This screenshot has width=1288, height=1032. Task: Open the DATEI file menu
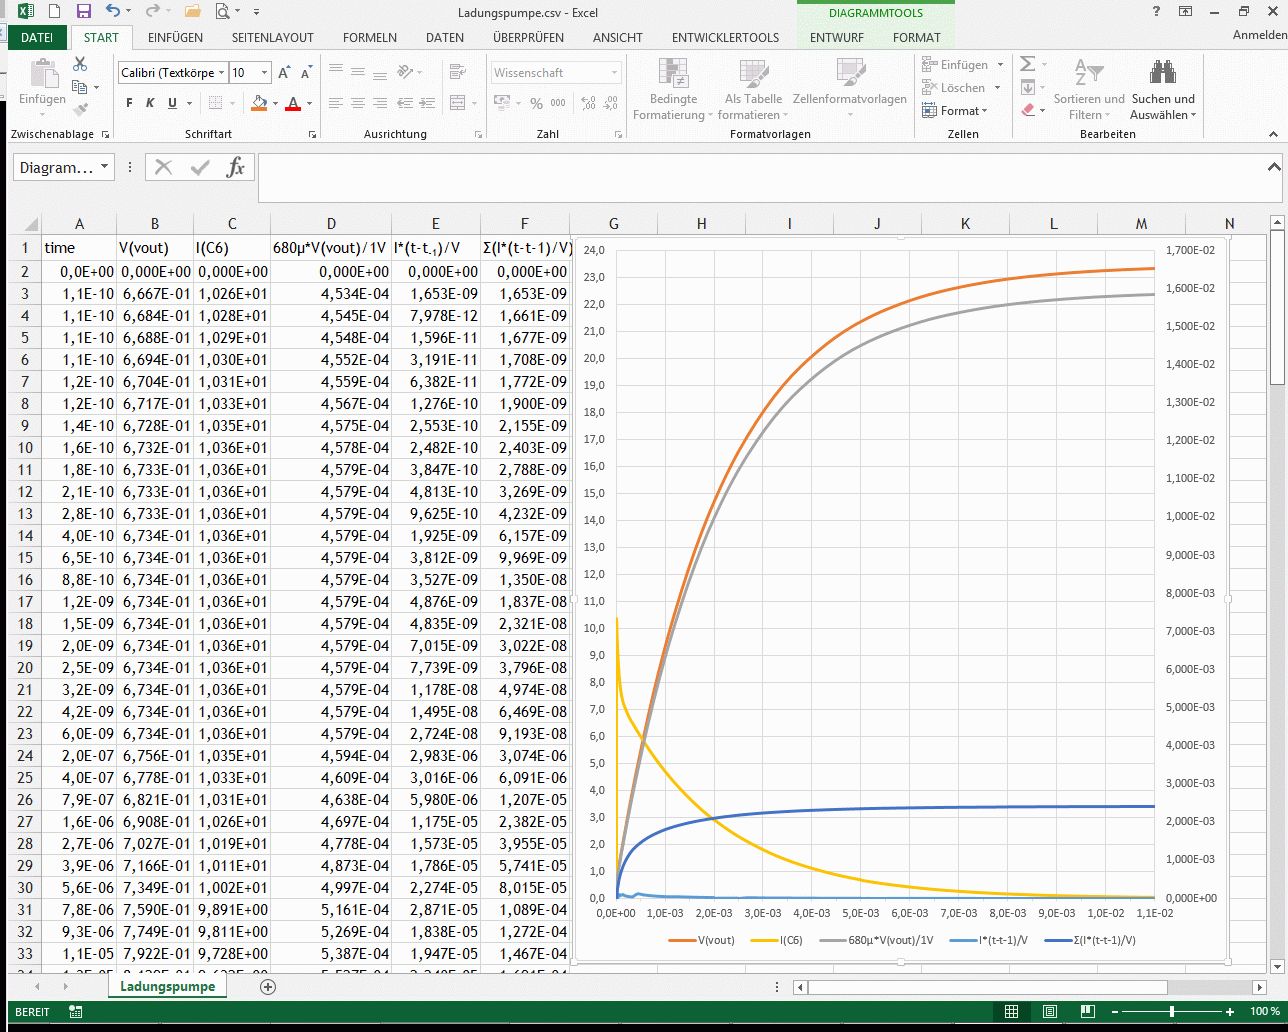point(37,38)
